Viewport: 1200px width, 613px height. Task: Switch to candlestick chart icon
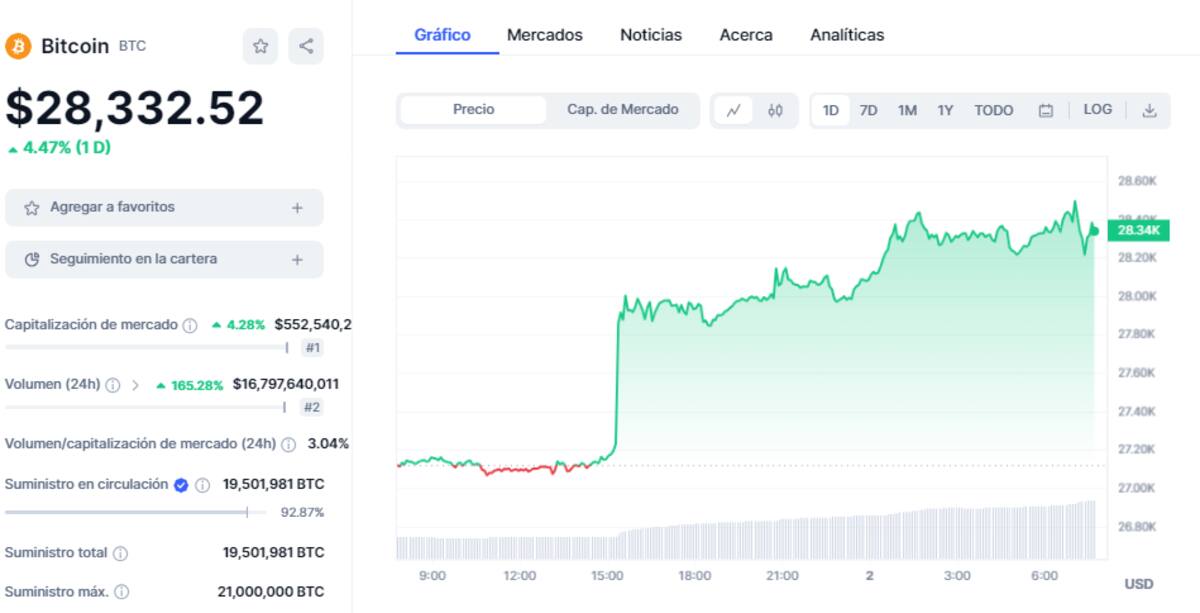tap(775, 111)
